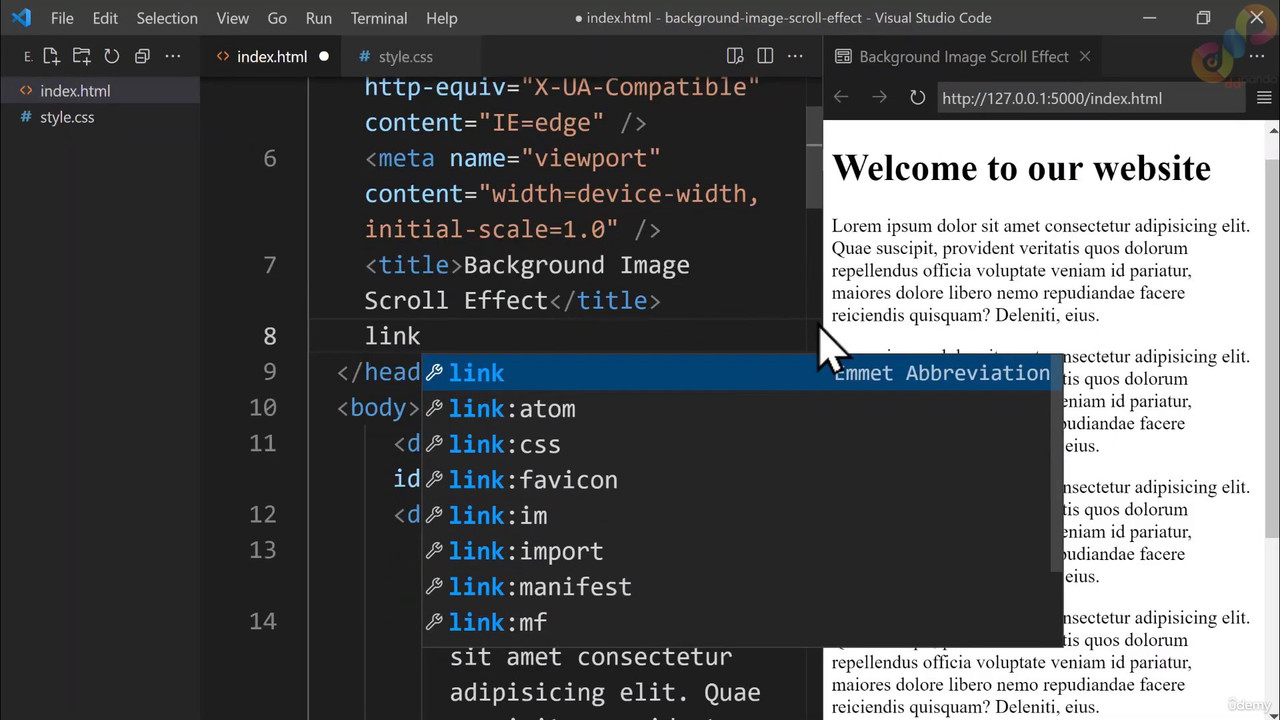Split the editor to the right
Screen dimensions: 1280x720
coord(765,57)
